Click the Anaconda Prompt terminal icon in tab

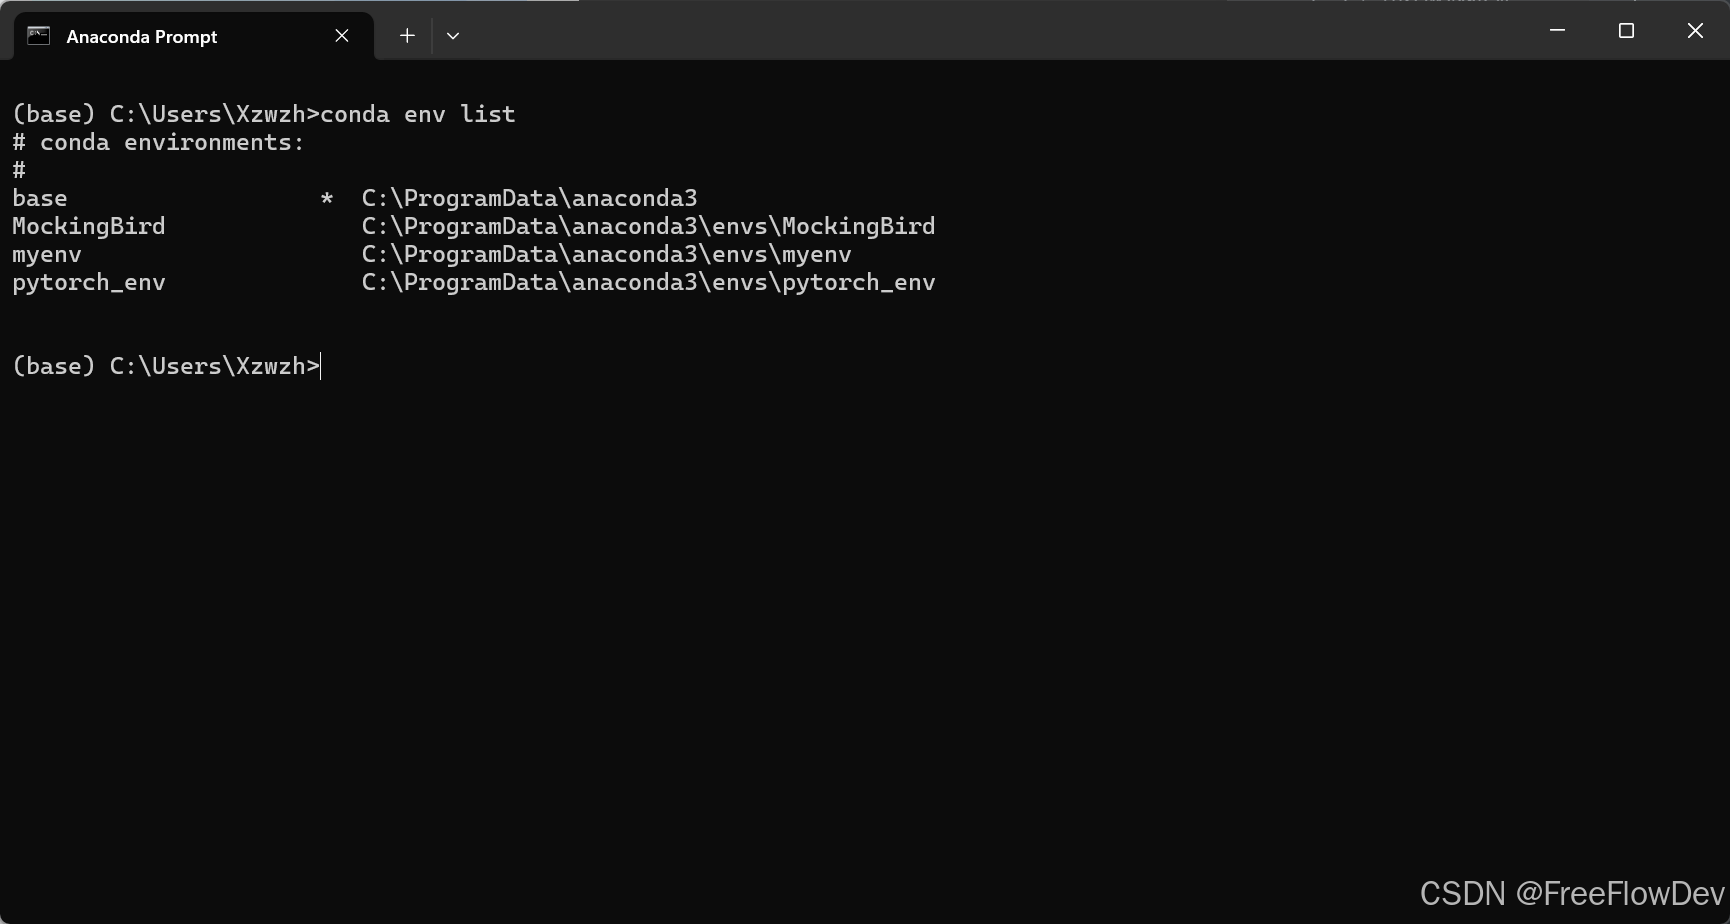click(38, 36)
